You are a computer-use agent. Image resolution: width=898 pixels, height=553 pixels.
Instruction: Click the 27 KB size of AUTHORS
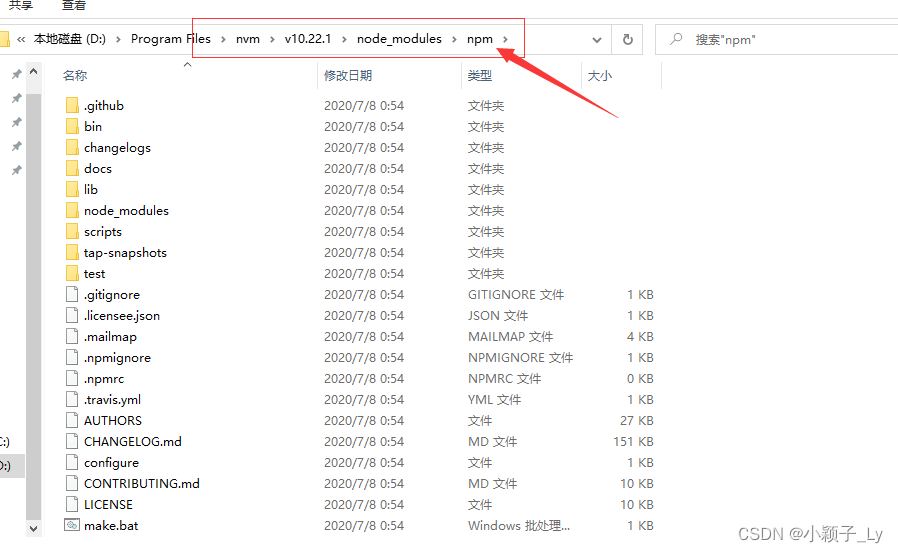coord(637,421)
